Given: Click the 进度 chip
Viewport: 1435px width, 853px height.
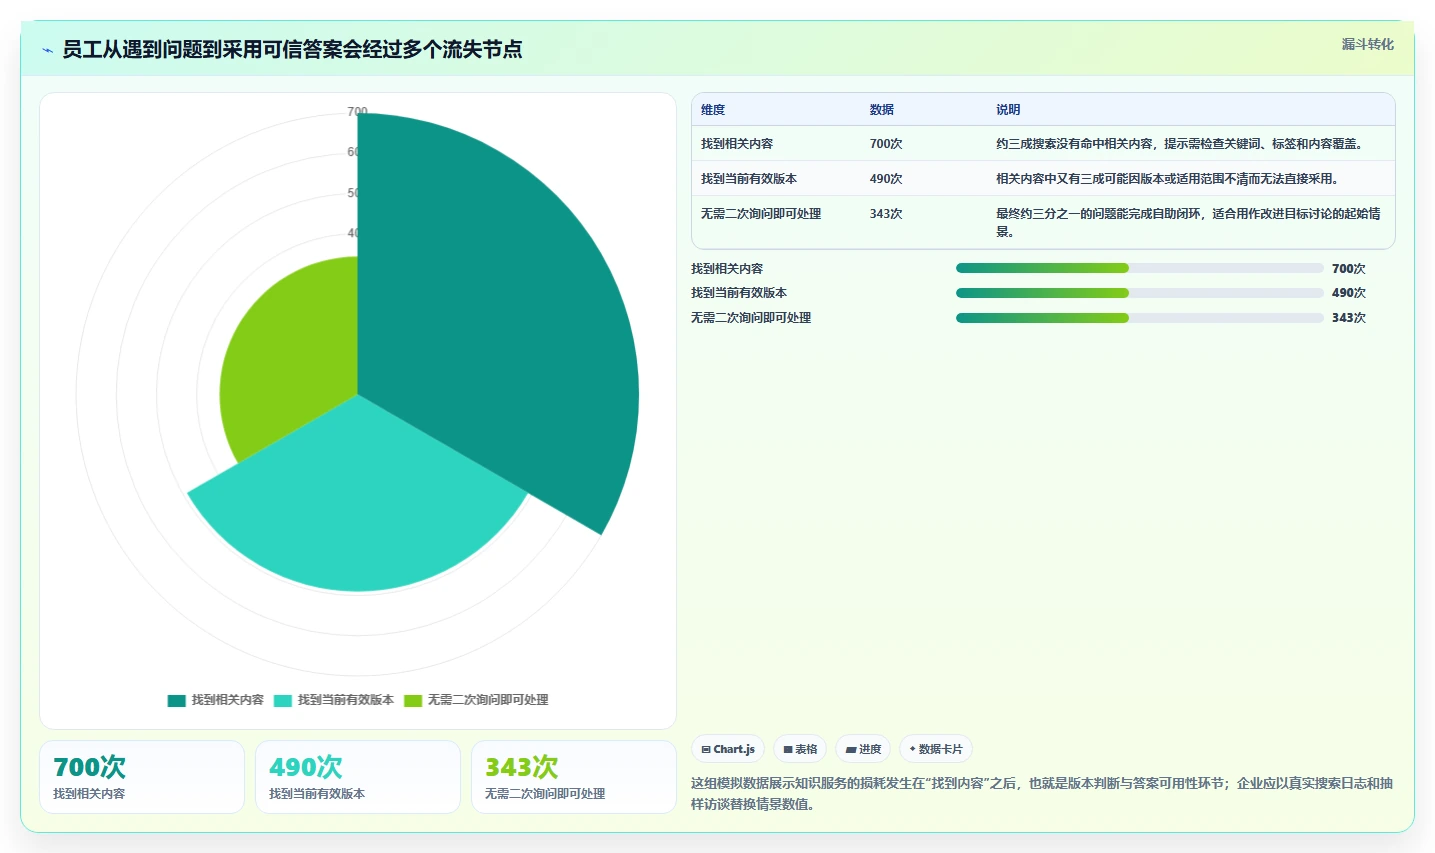Looking at the screenshot, I should pos(863,749).
